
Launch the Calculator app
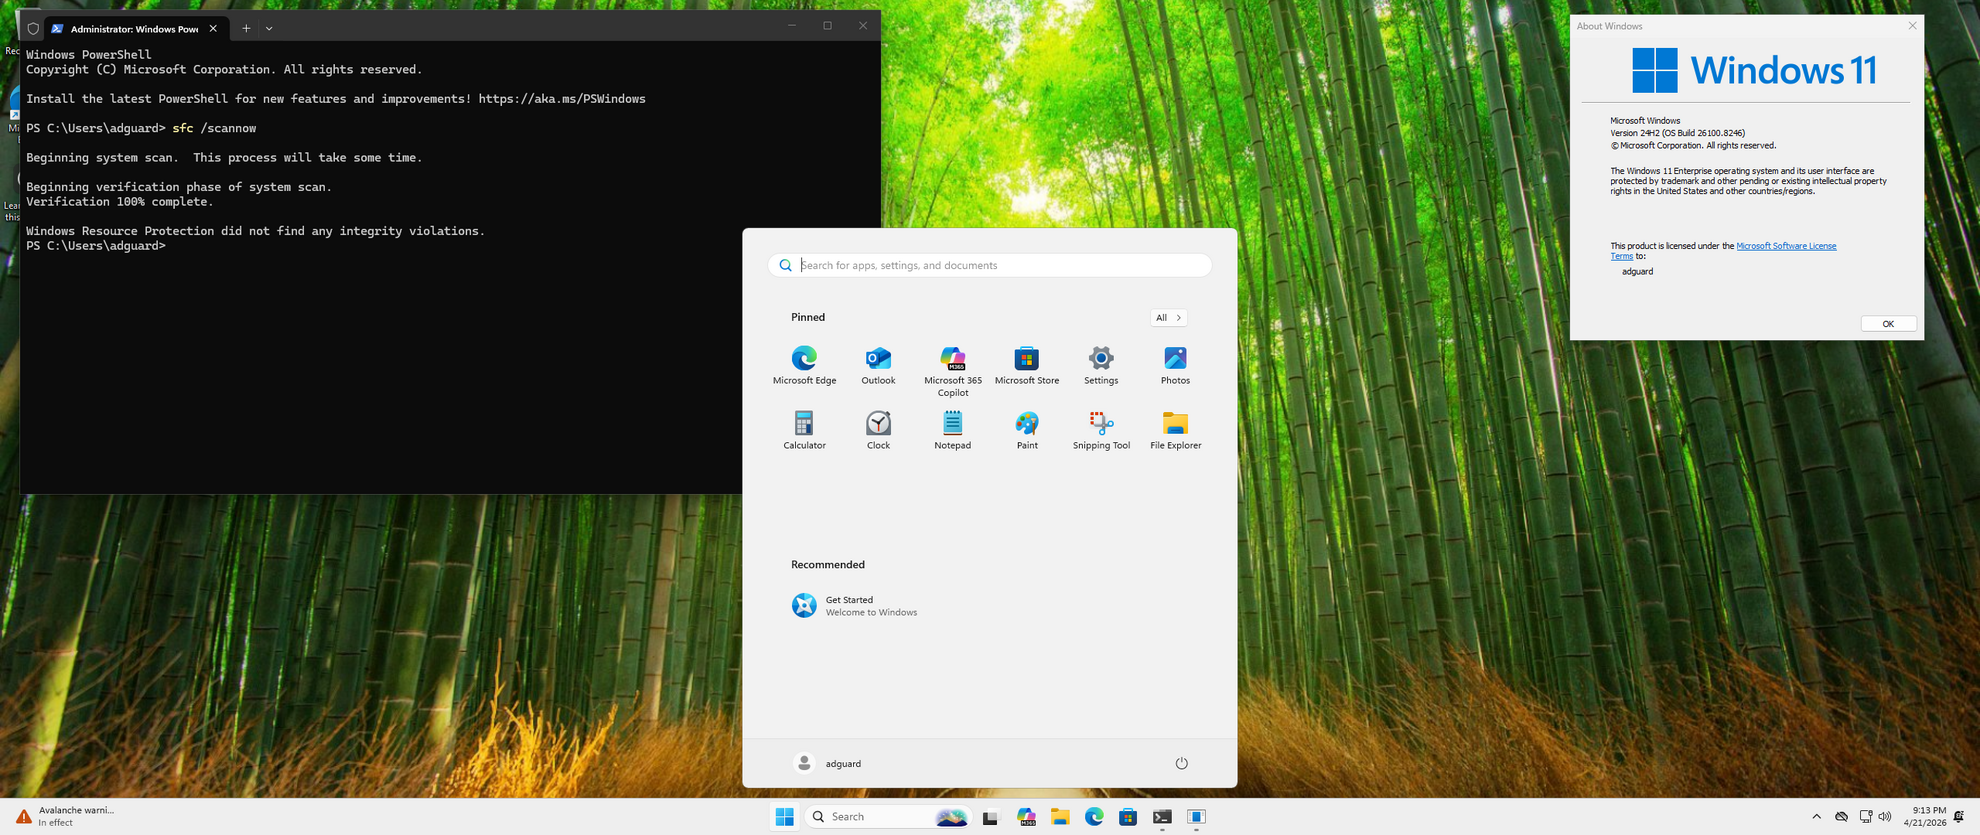(804, 424)
